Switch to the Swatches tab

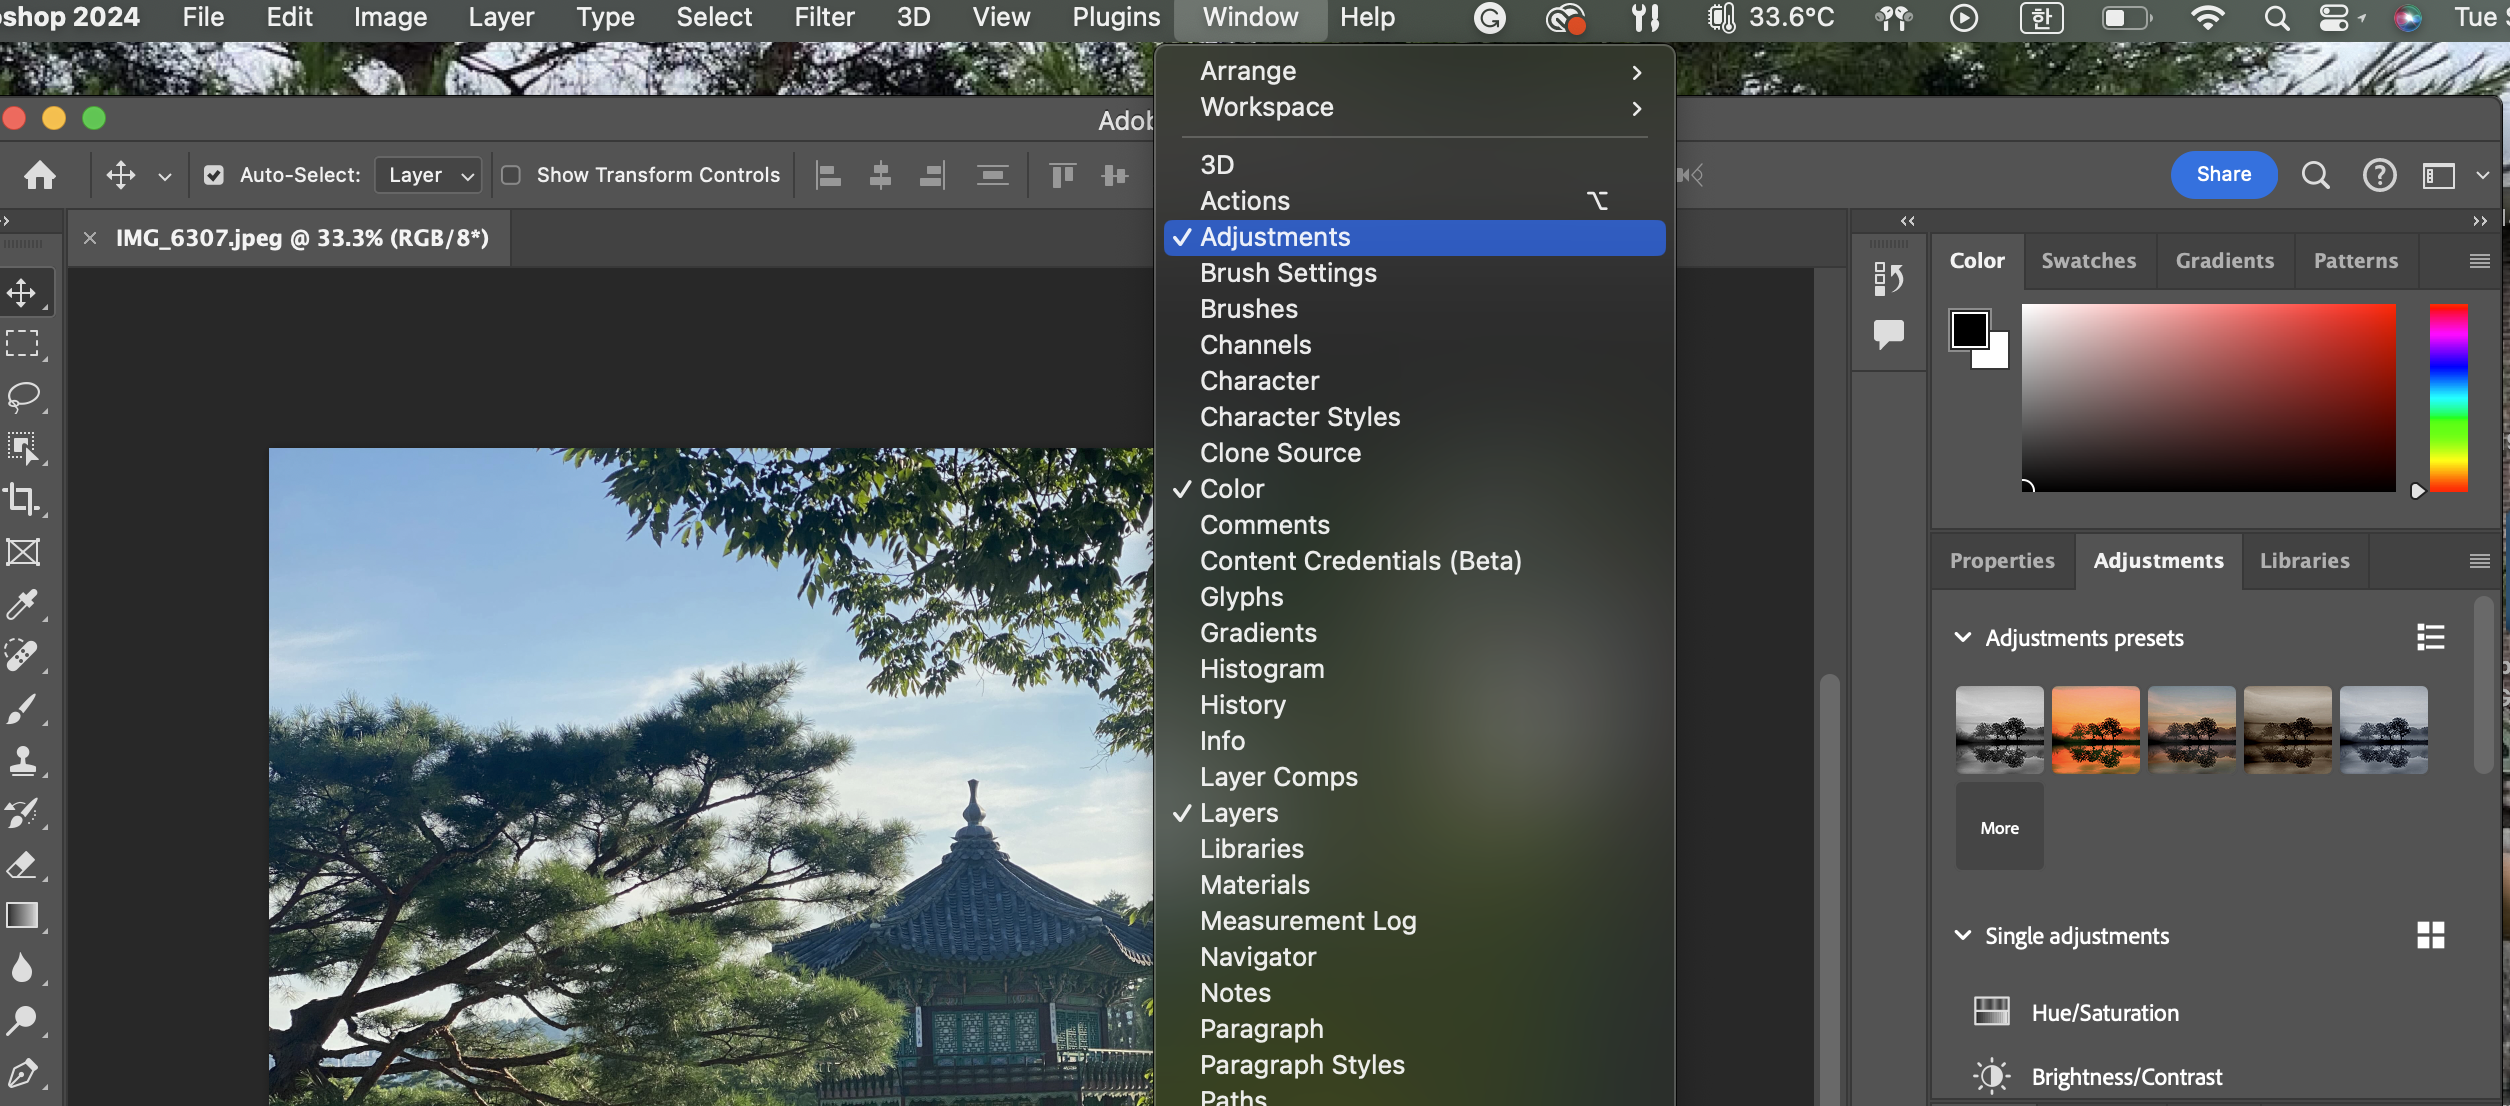coord(2088,261)
